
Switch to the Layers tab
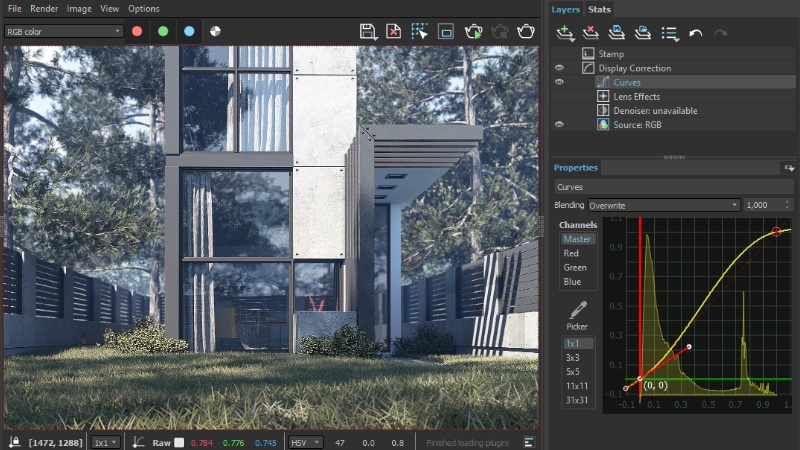click(565, 9)
